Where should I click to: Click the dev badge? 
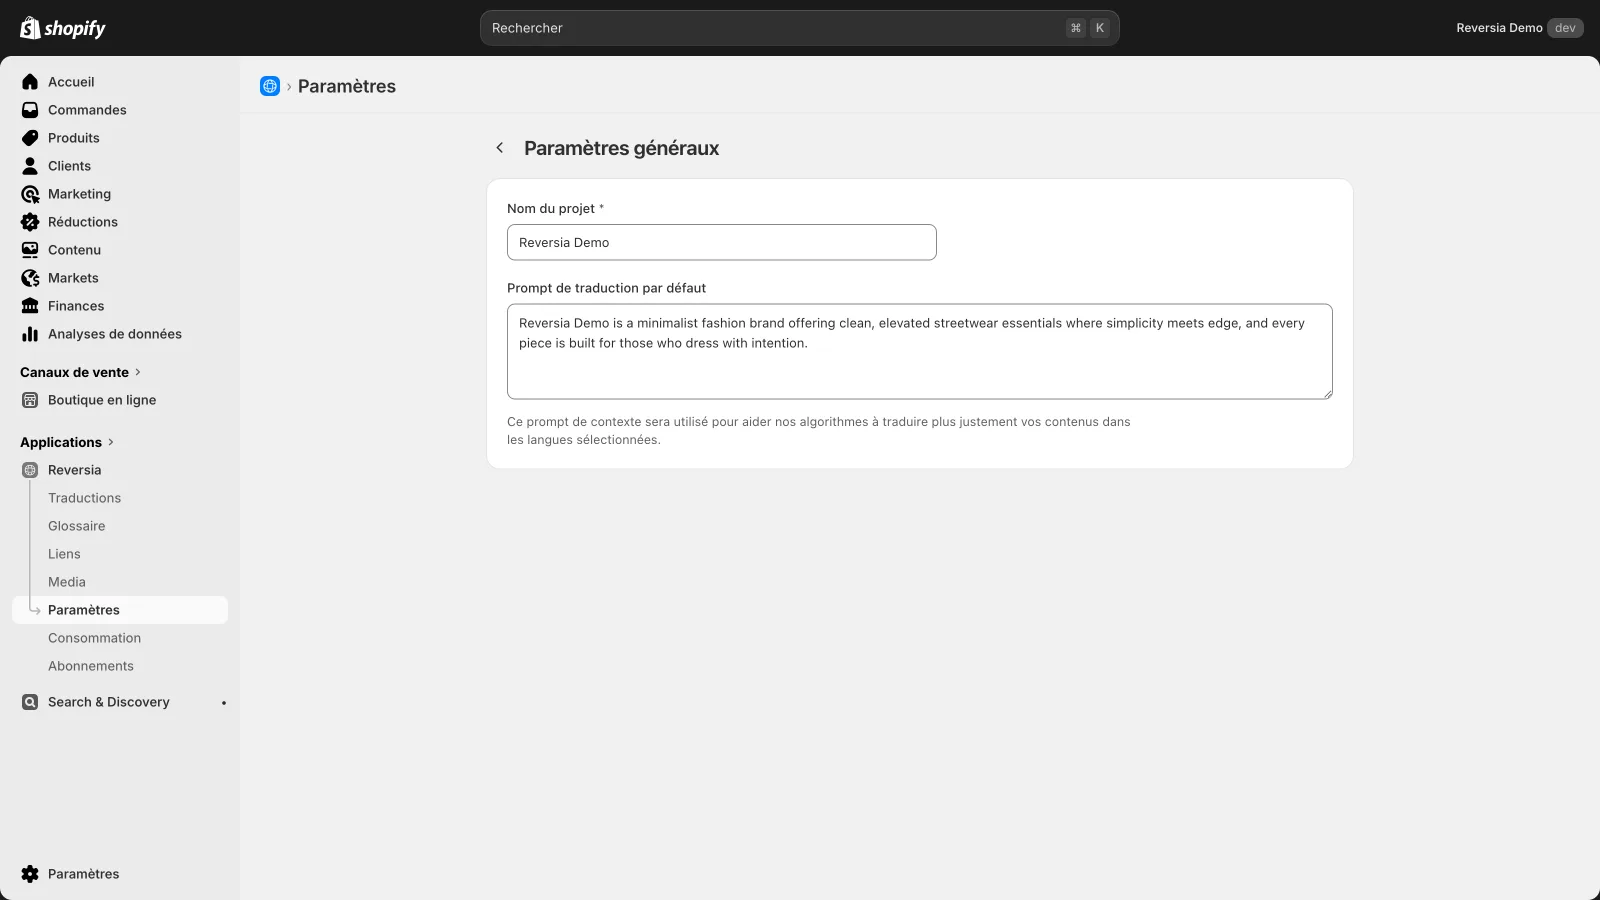(x=1565, y=28)
